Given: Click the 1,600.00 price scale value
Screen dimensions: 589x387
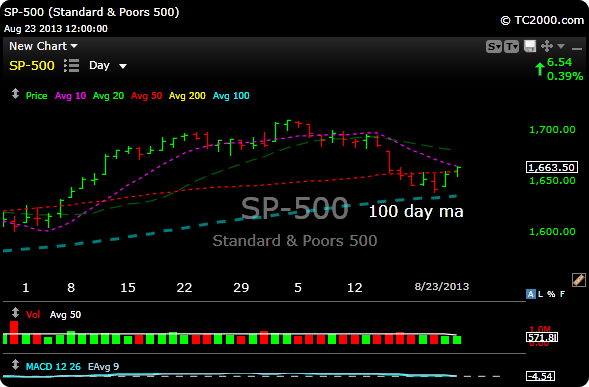Looking at the screenshot, I should pos(552,231).
